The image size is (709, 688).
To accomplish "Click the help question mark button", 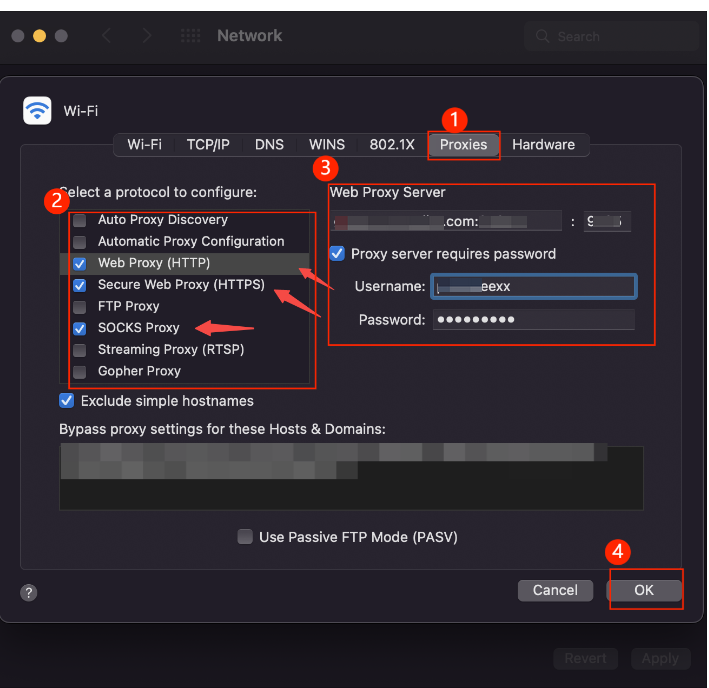I will pyautogui.click(x=29, y=593).
